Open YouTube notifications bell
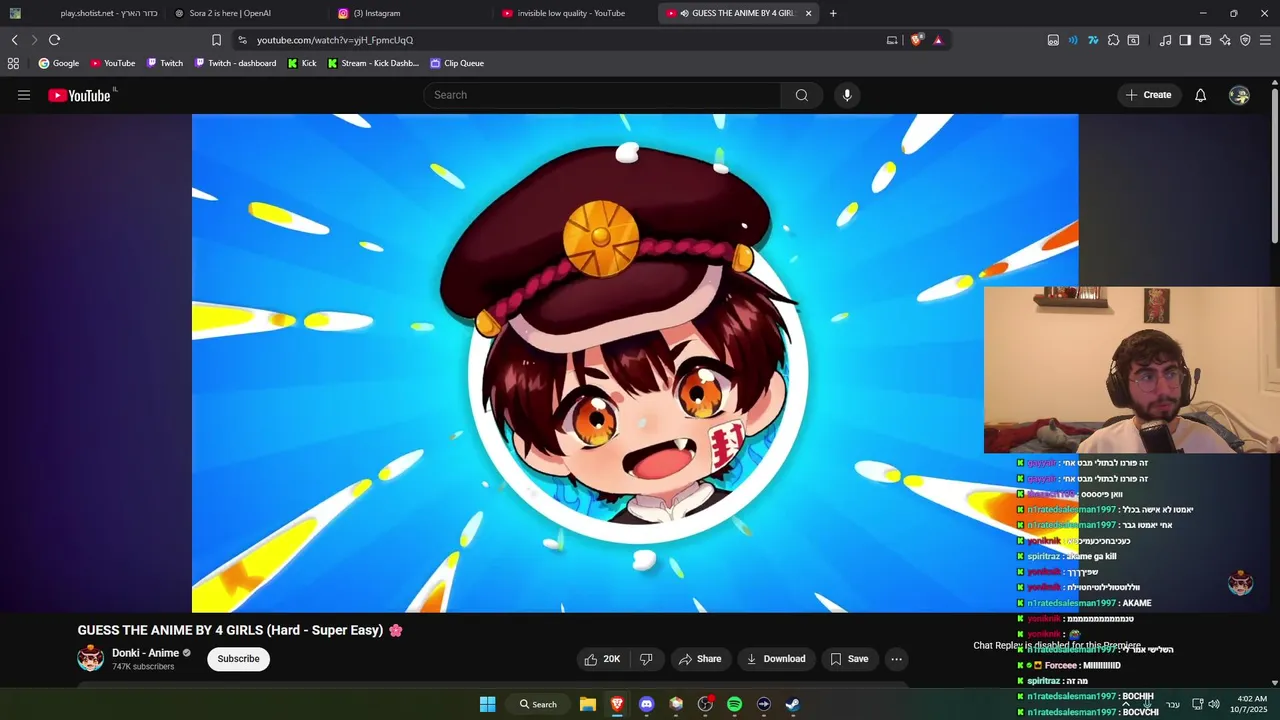This screenshot has width=1280, height=720. [x=1200, y=95]
